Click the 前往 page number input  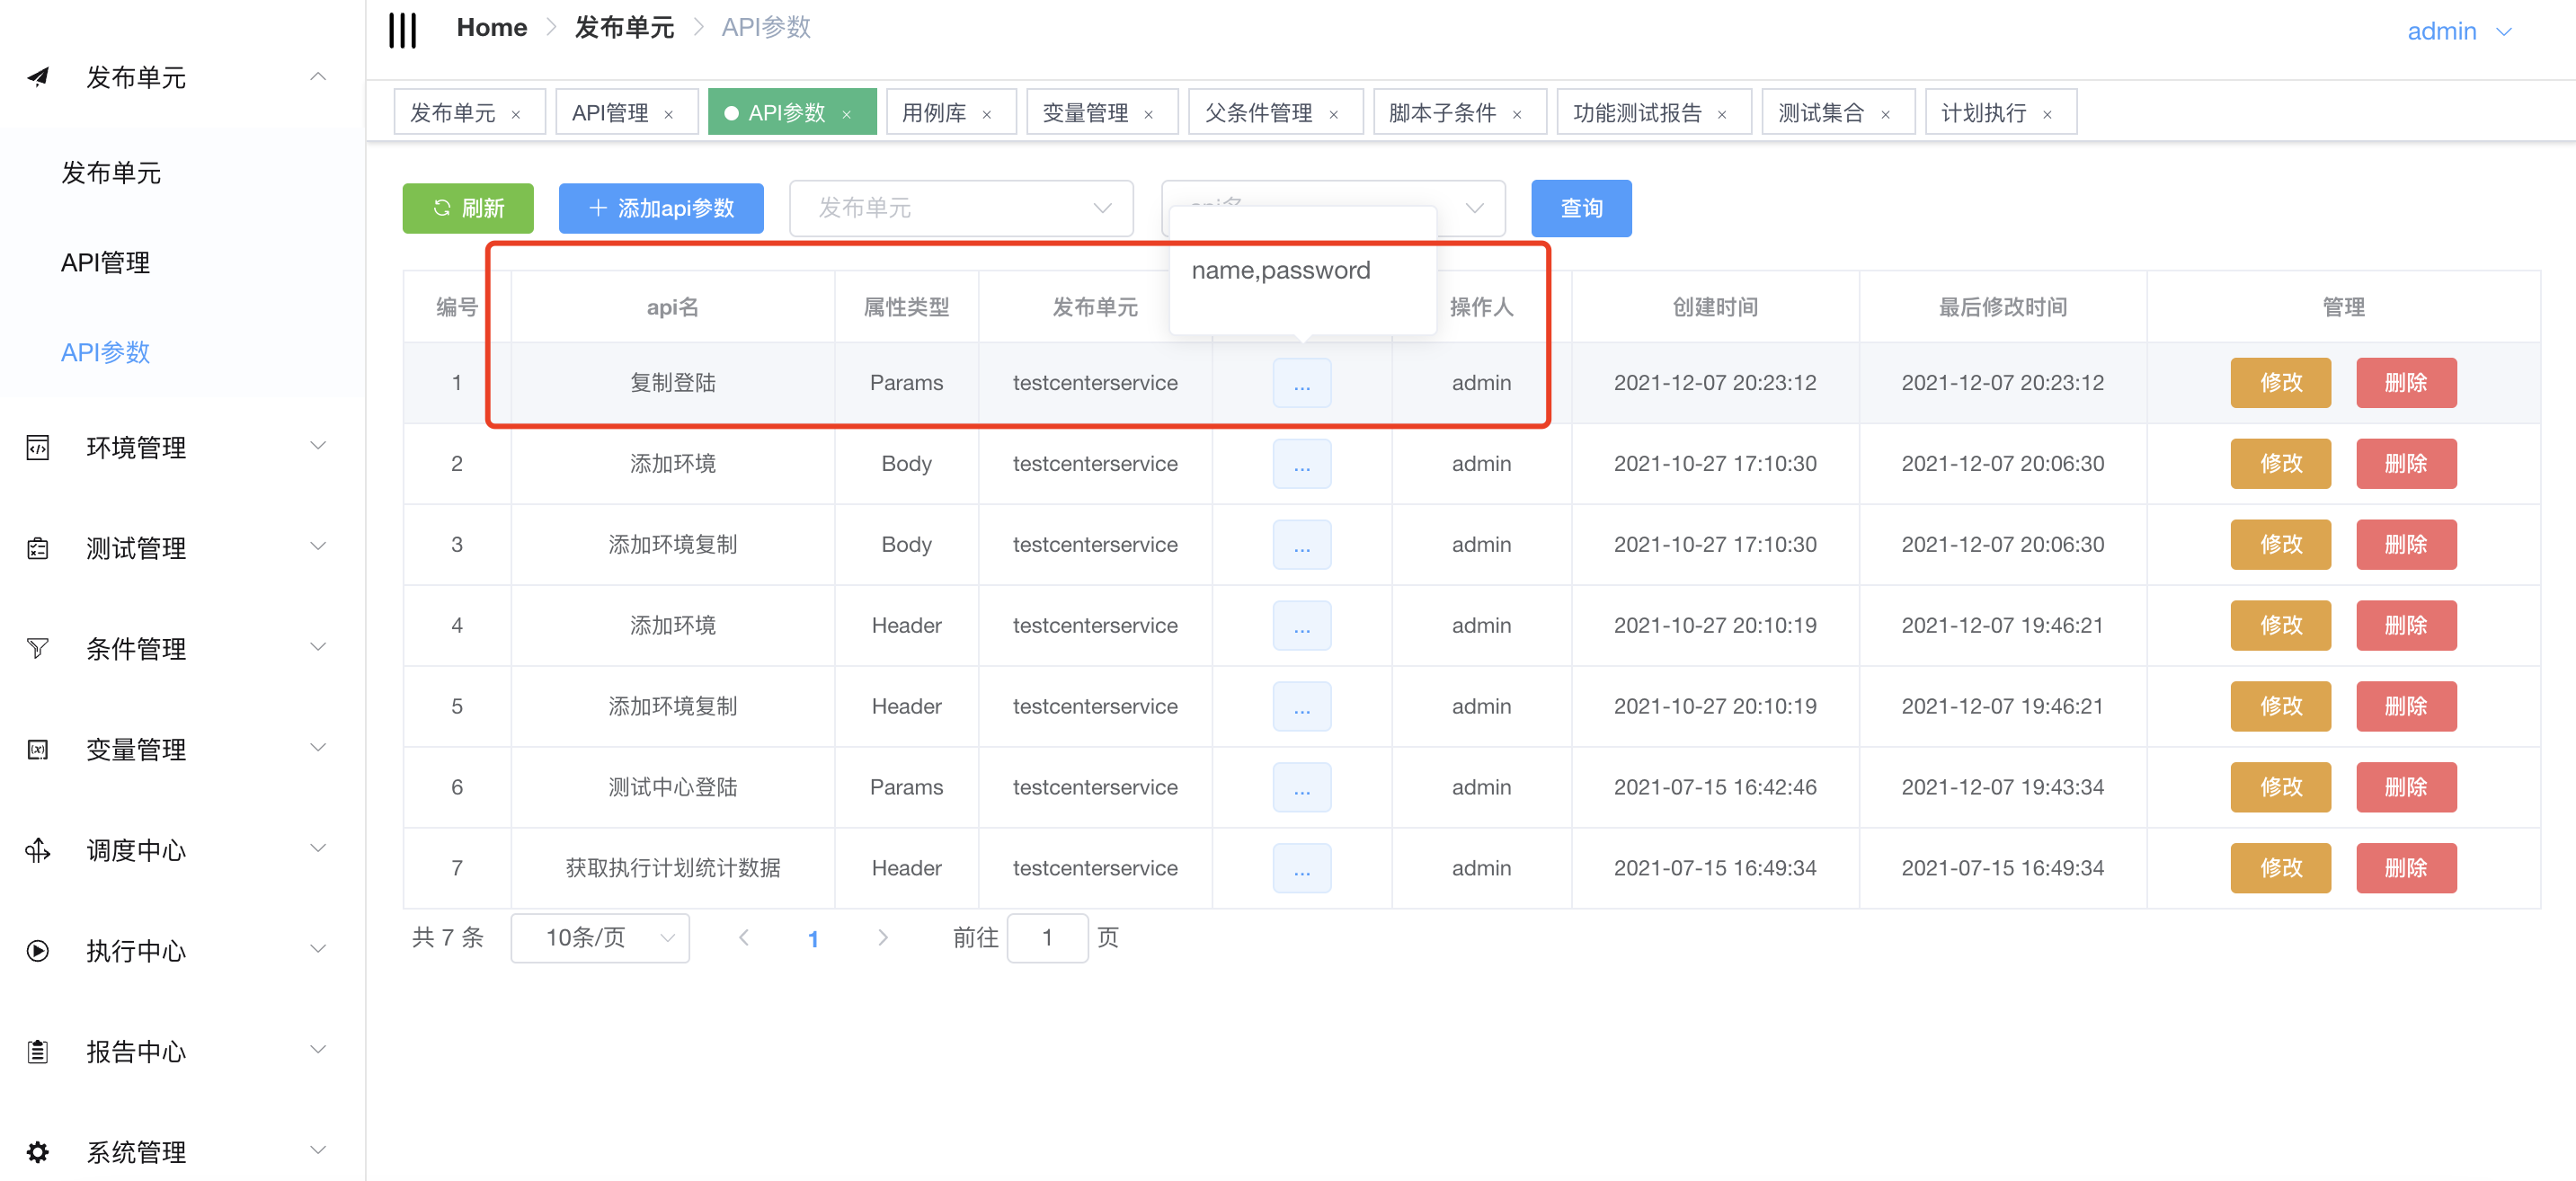click(1048, 938)
